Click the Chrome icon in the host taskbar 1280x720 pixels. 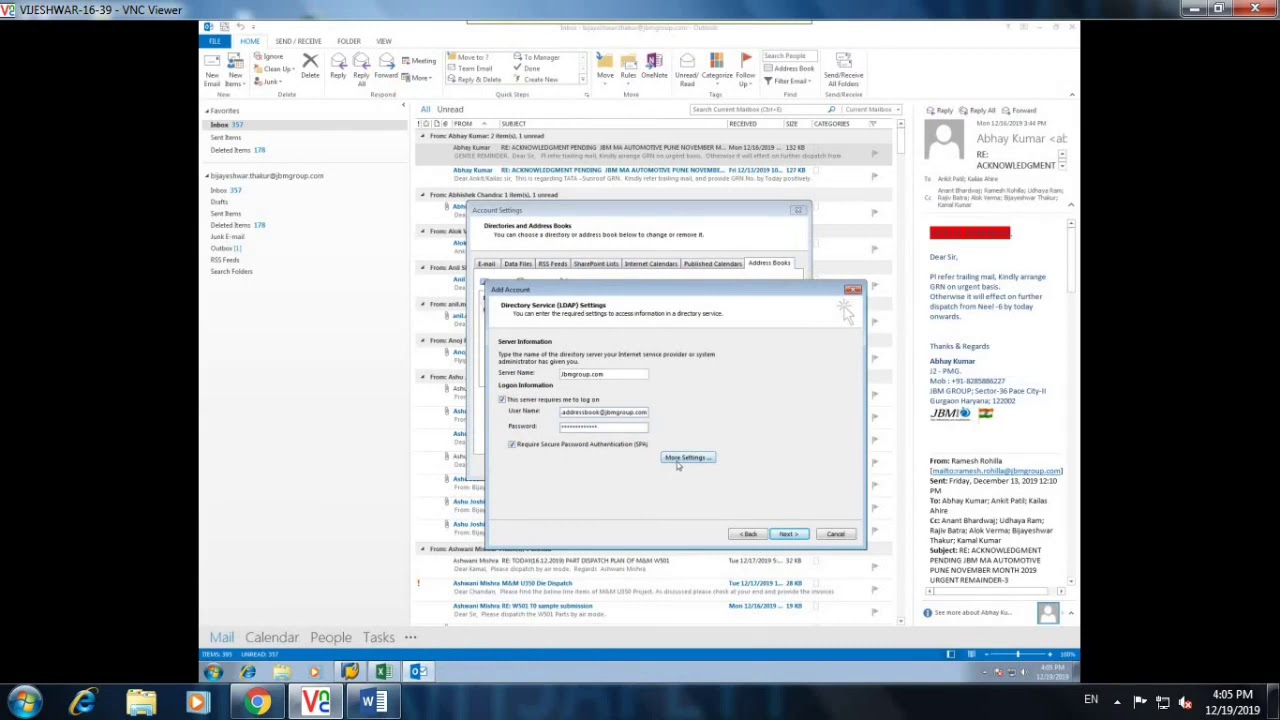coord(258,702)
